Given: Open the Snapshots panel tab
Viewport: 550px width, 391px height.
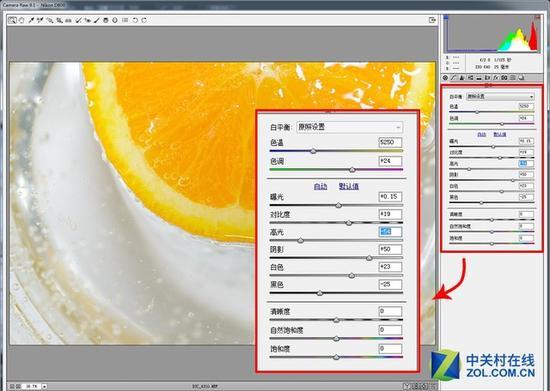Looking at the screenshot, I should [x=522, y=77].
